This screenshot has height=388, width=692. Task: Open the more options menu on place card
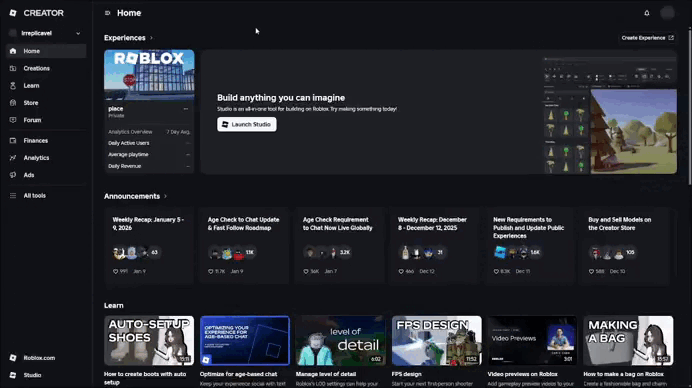pos(186,109)
